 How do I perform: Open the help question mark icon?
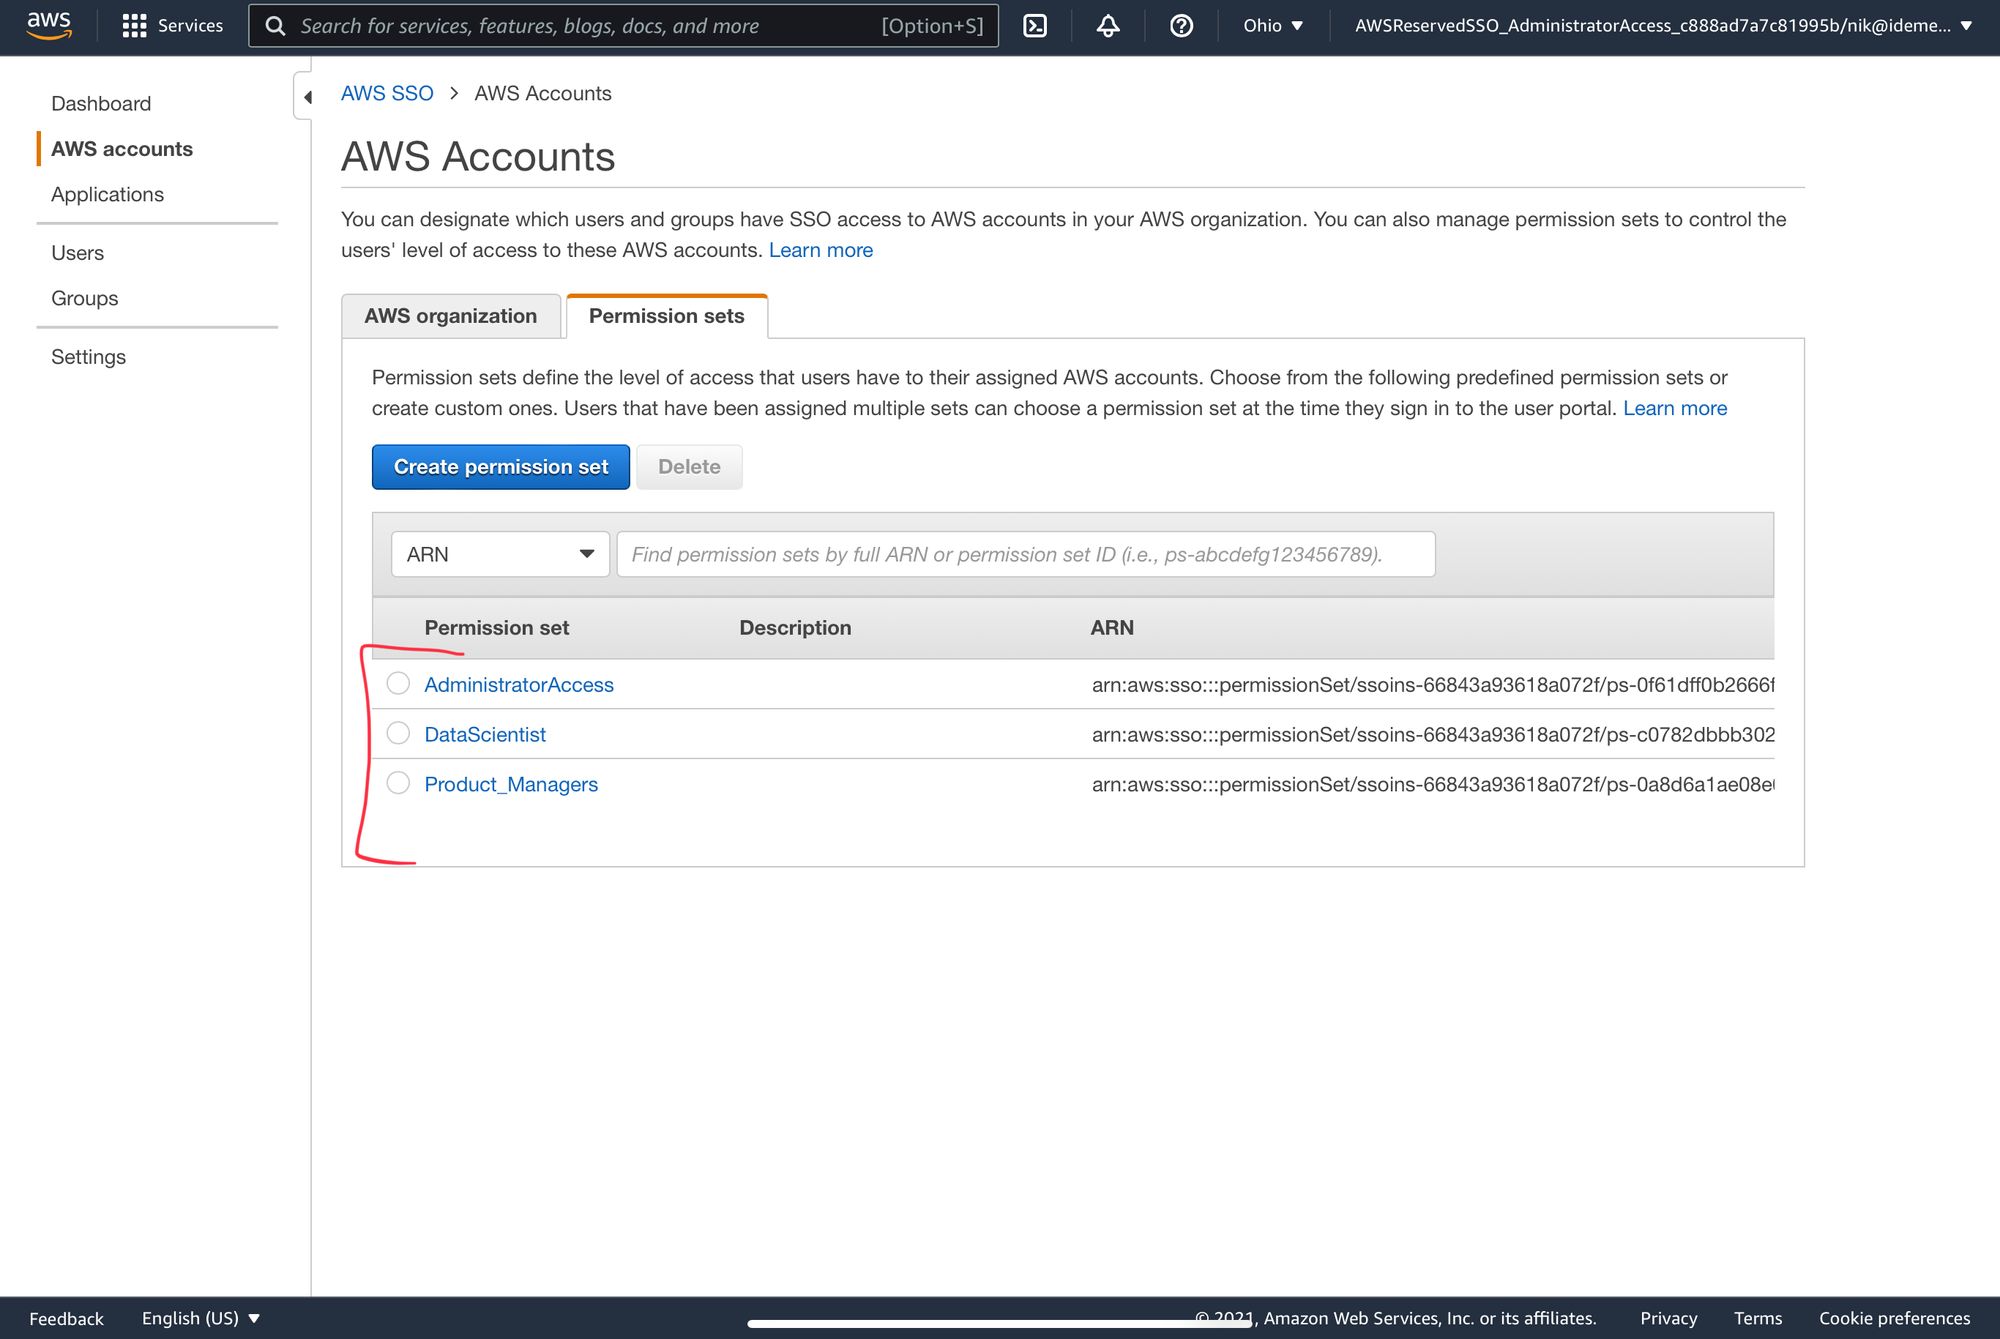click(x=1181, y=26)
